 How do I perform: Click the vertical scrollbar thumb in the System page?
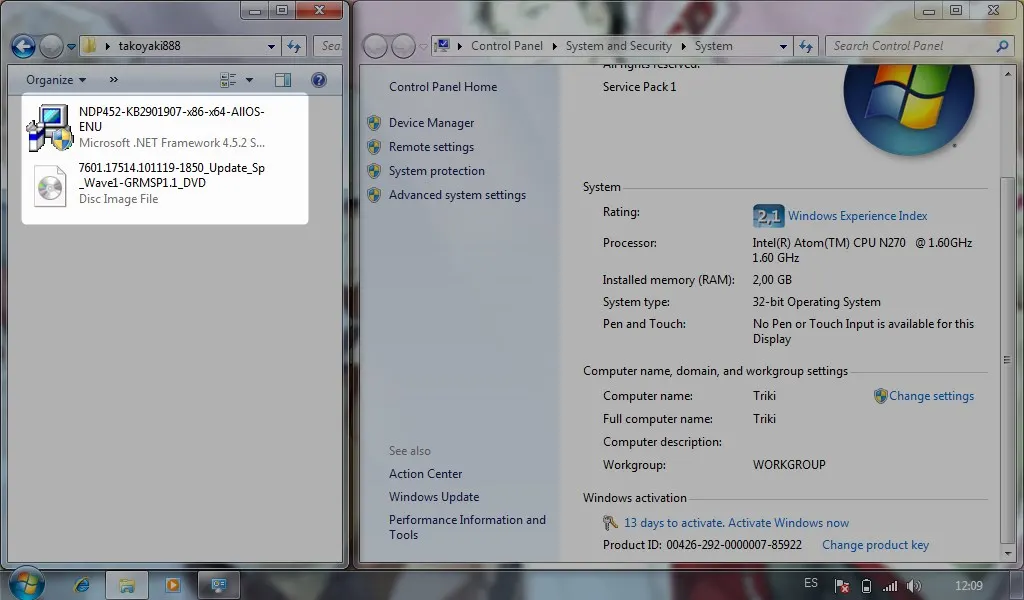[x=1007, y=359]
